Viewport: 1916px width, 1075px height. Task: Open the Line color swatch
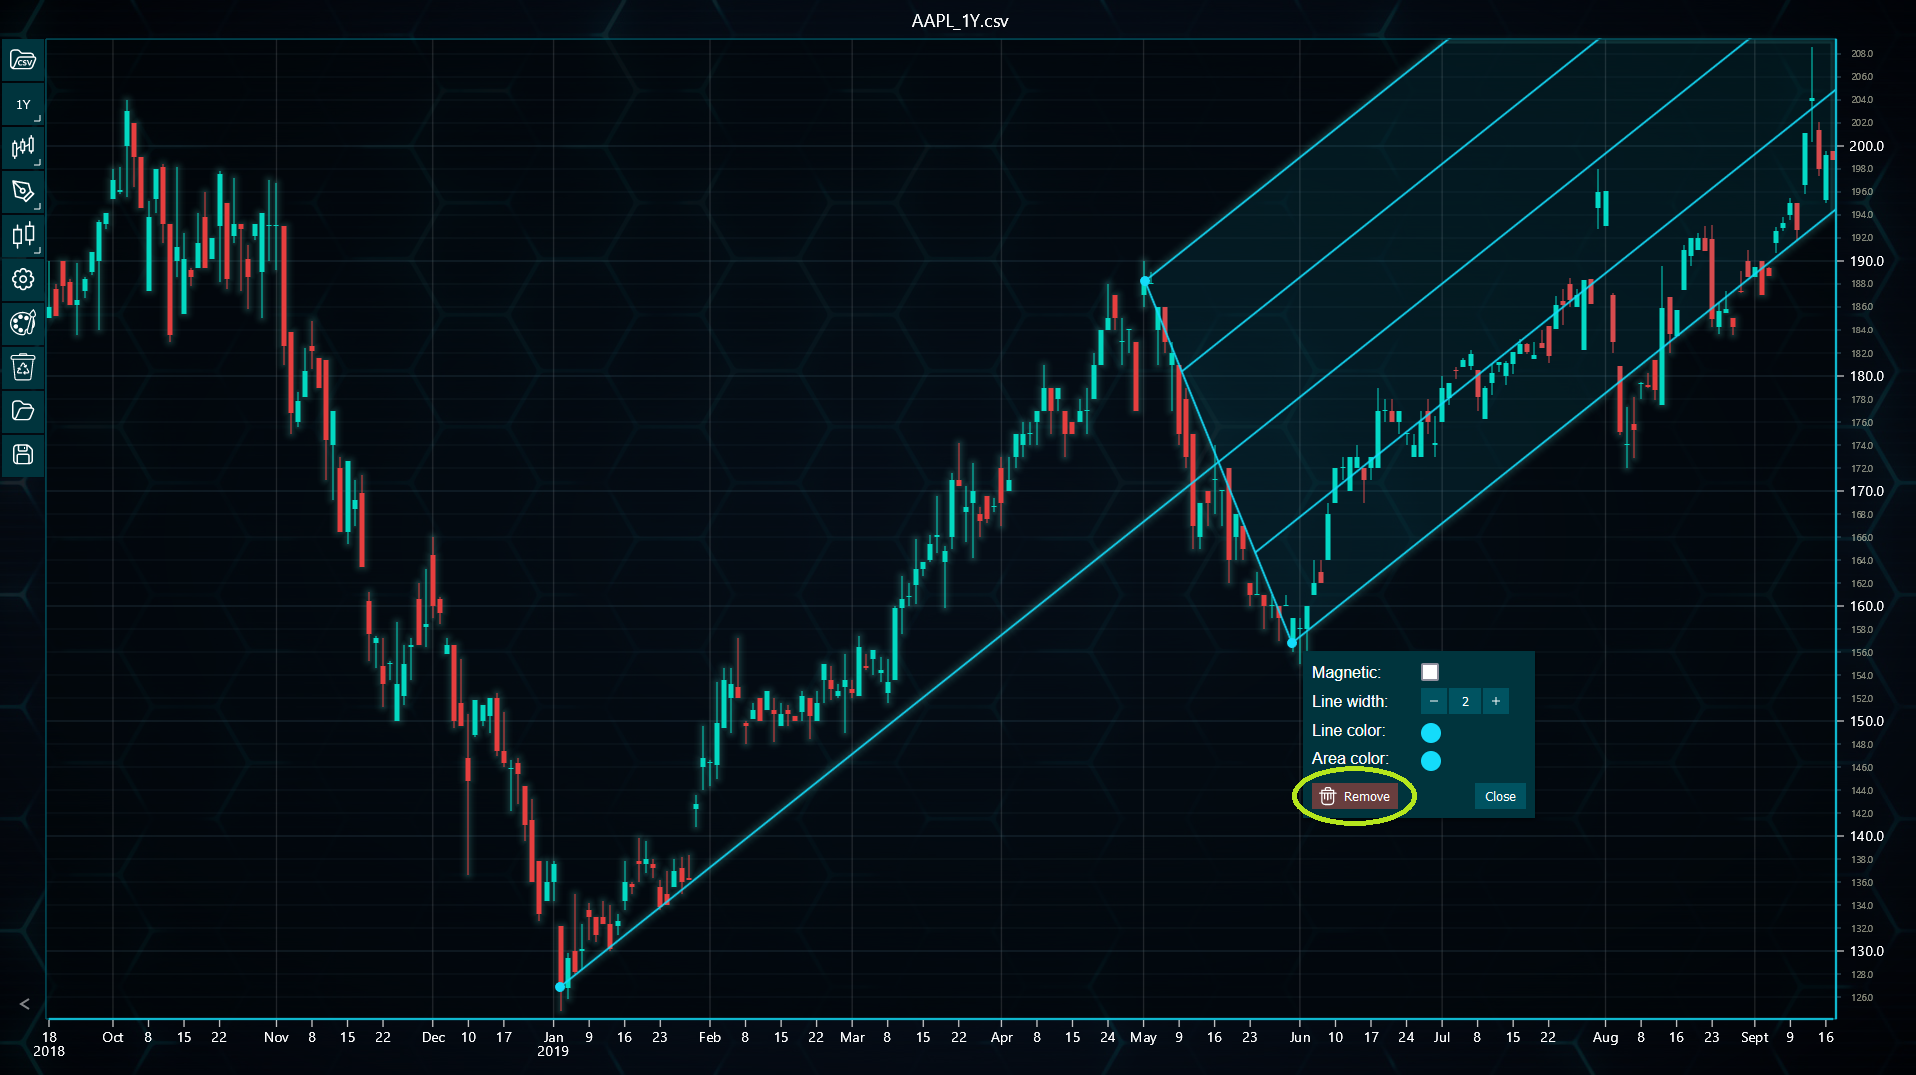click(1431, 732)
